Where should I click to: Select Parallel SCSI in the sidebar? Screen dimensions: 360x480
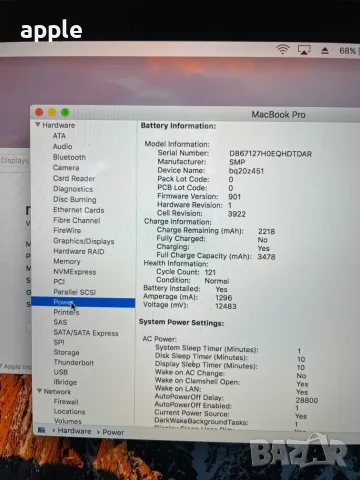[x=75, y=292]
